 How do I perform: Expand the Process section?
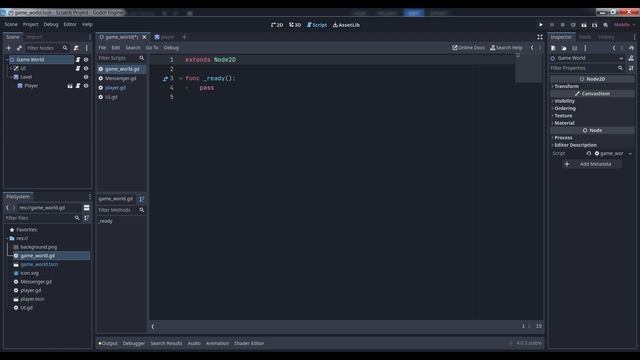[563, 138]
